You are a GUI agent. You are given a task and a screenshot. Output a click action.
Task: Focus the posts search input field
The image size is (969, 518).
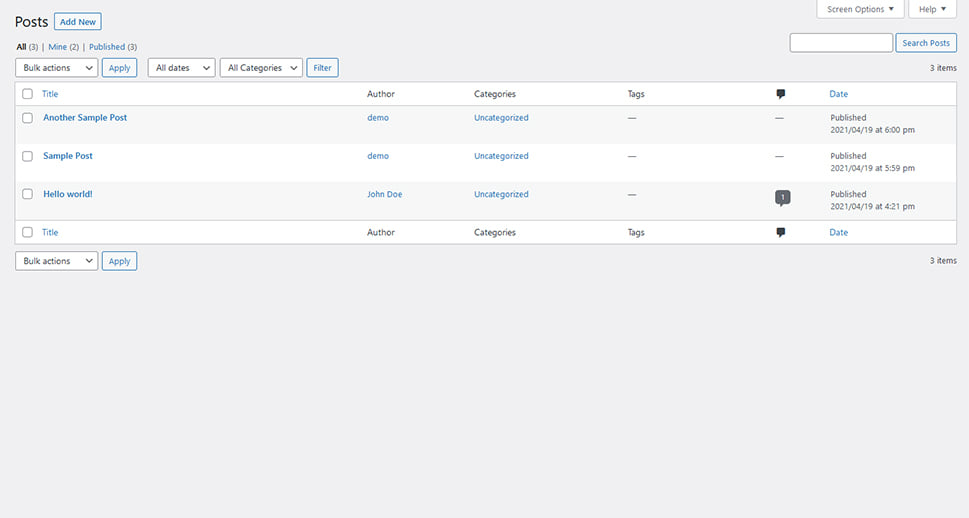pyautogui.click(x=841, y=43)
